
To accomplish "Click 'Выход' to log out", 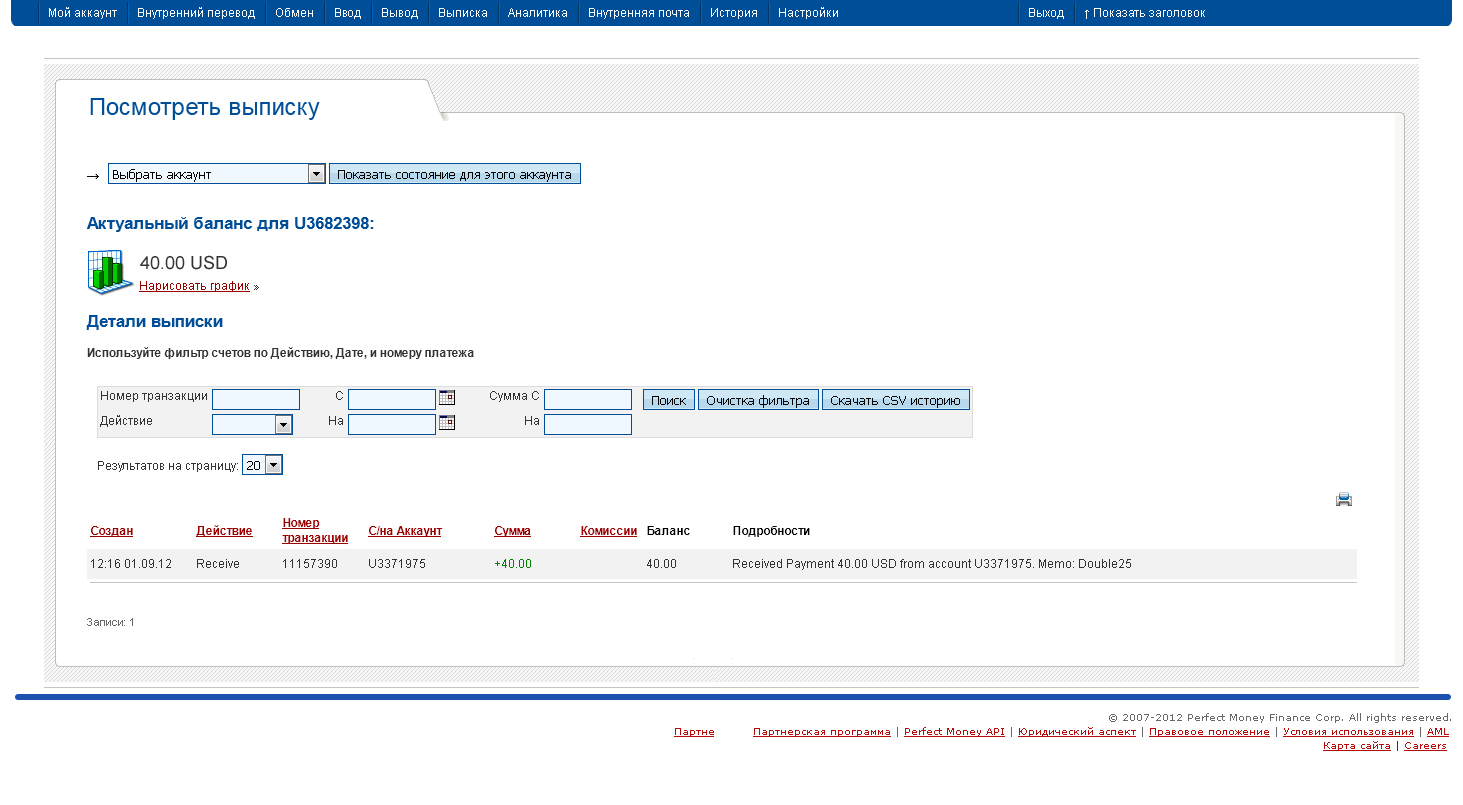I will [1045, 13].
